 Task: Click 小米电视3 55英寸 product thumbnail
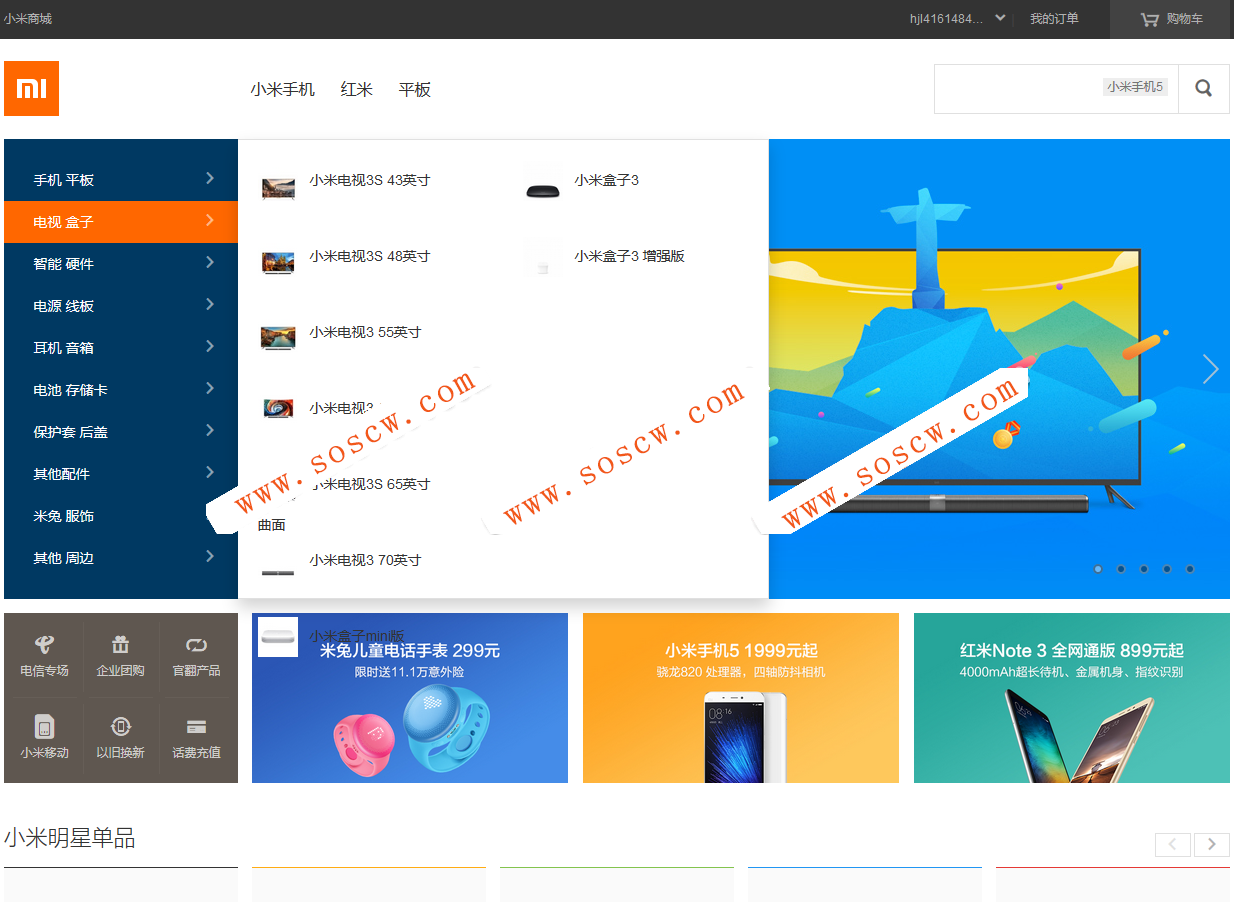point(278,337)
